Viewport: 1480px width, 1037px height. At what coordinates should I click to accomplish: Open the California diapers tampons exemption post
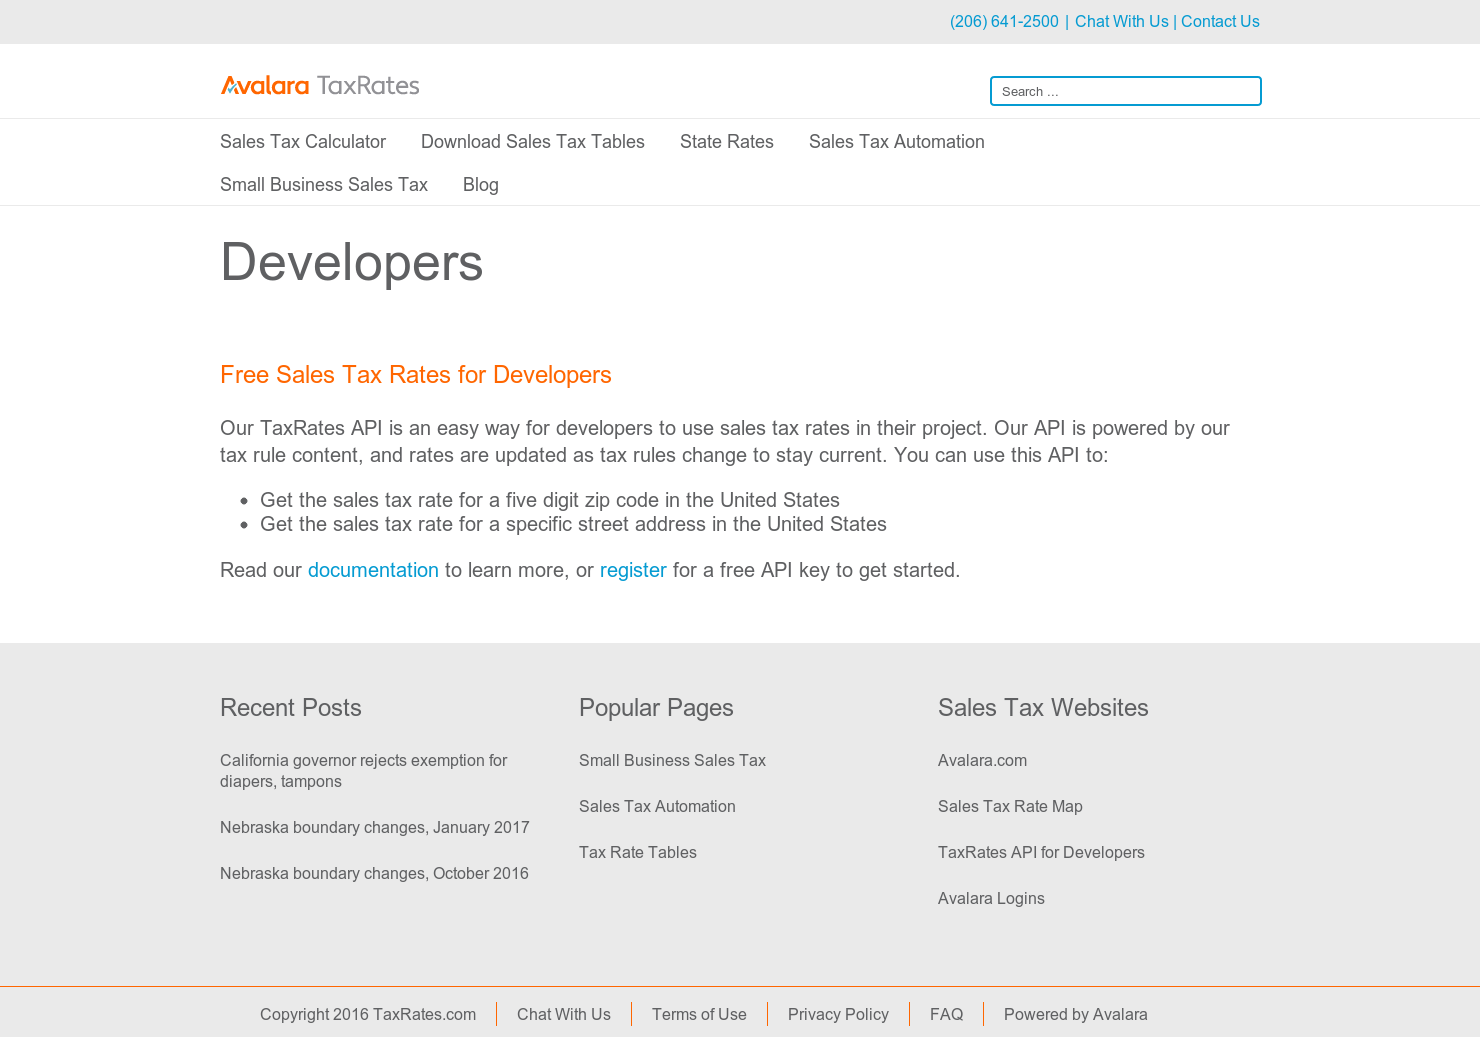point(363,770)
